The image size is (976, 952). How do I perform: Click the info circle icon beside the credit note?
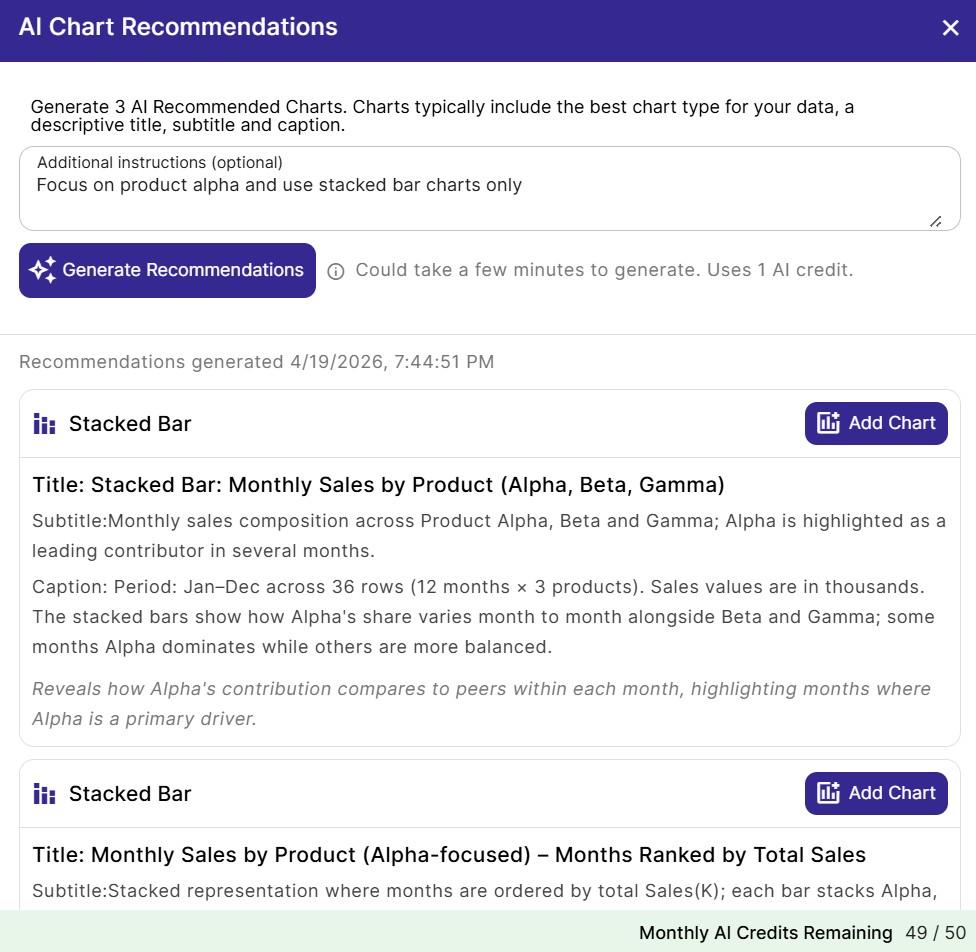coord(336,271)
